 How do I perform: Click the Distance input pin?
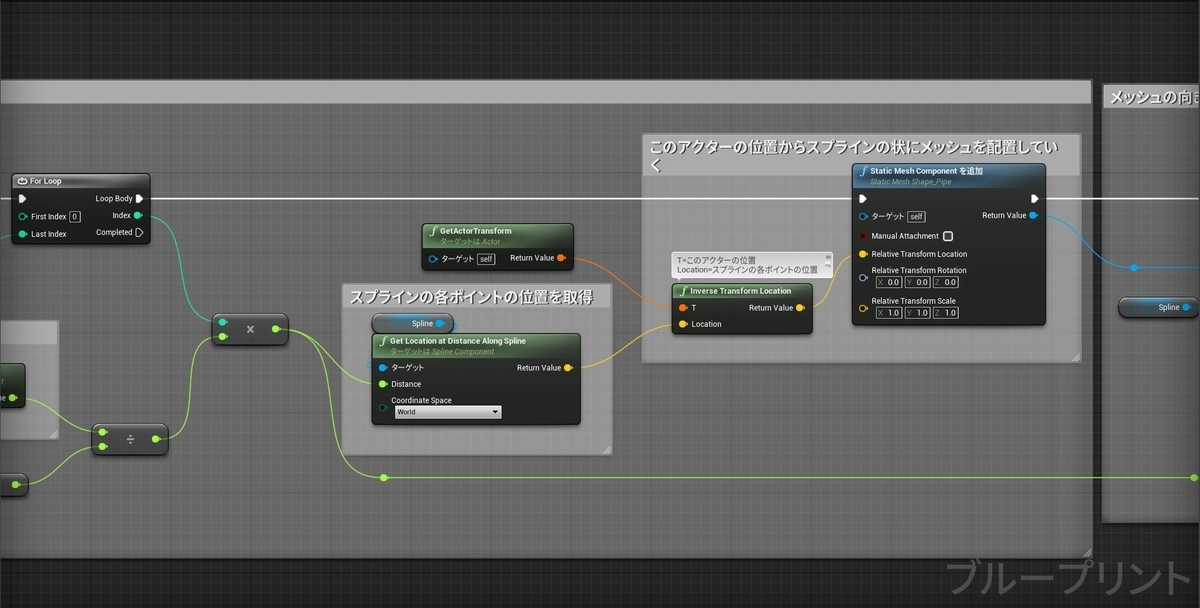point(383,384)
